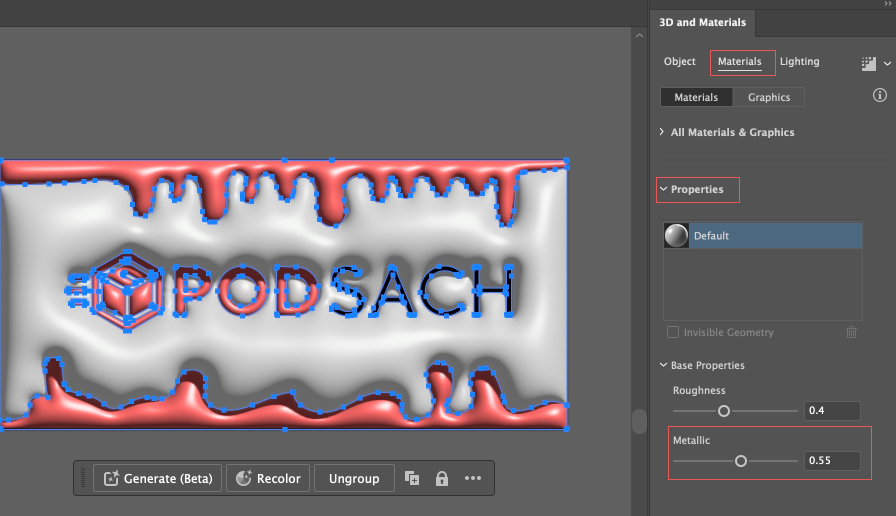Click the Generate (Beta) button

(157, 478)
